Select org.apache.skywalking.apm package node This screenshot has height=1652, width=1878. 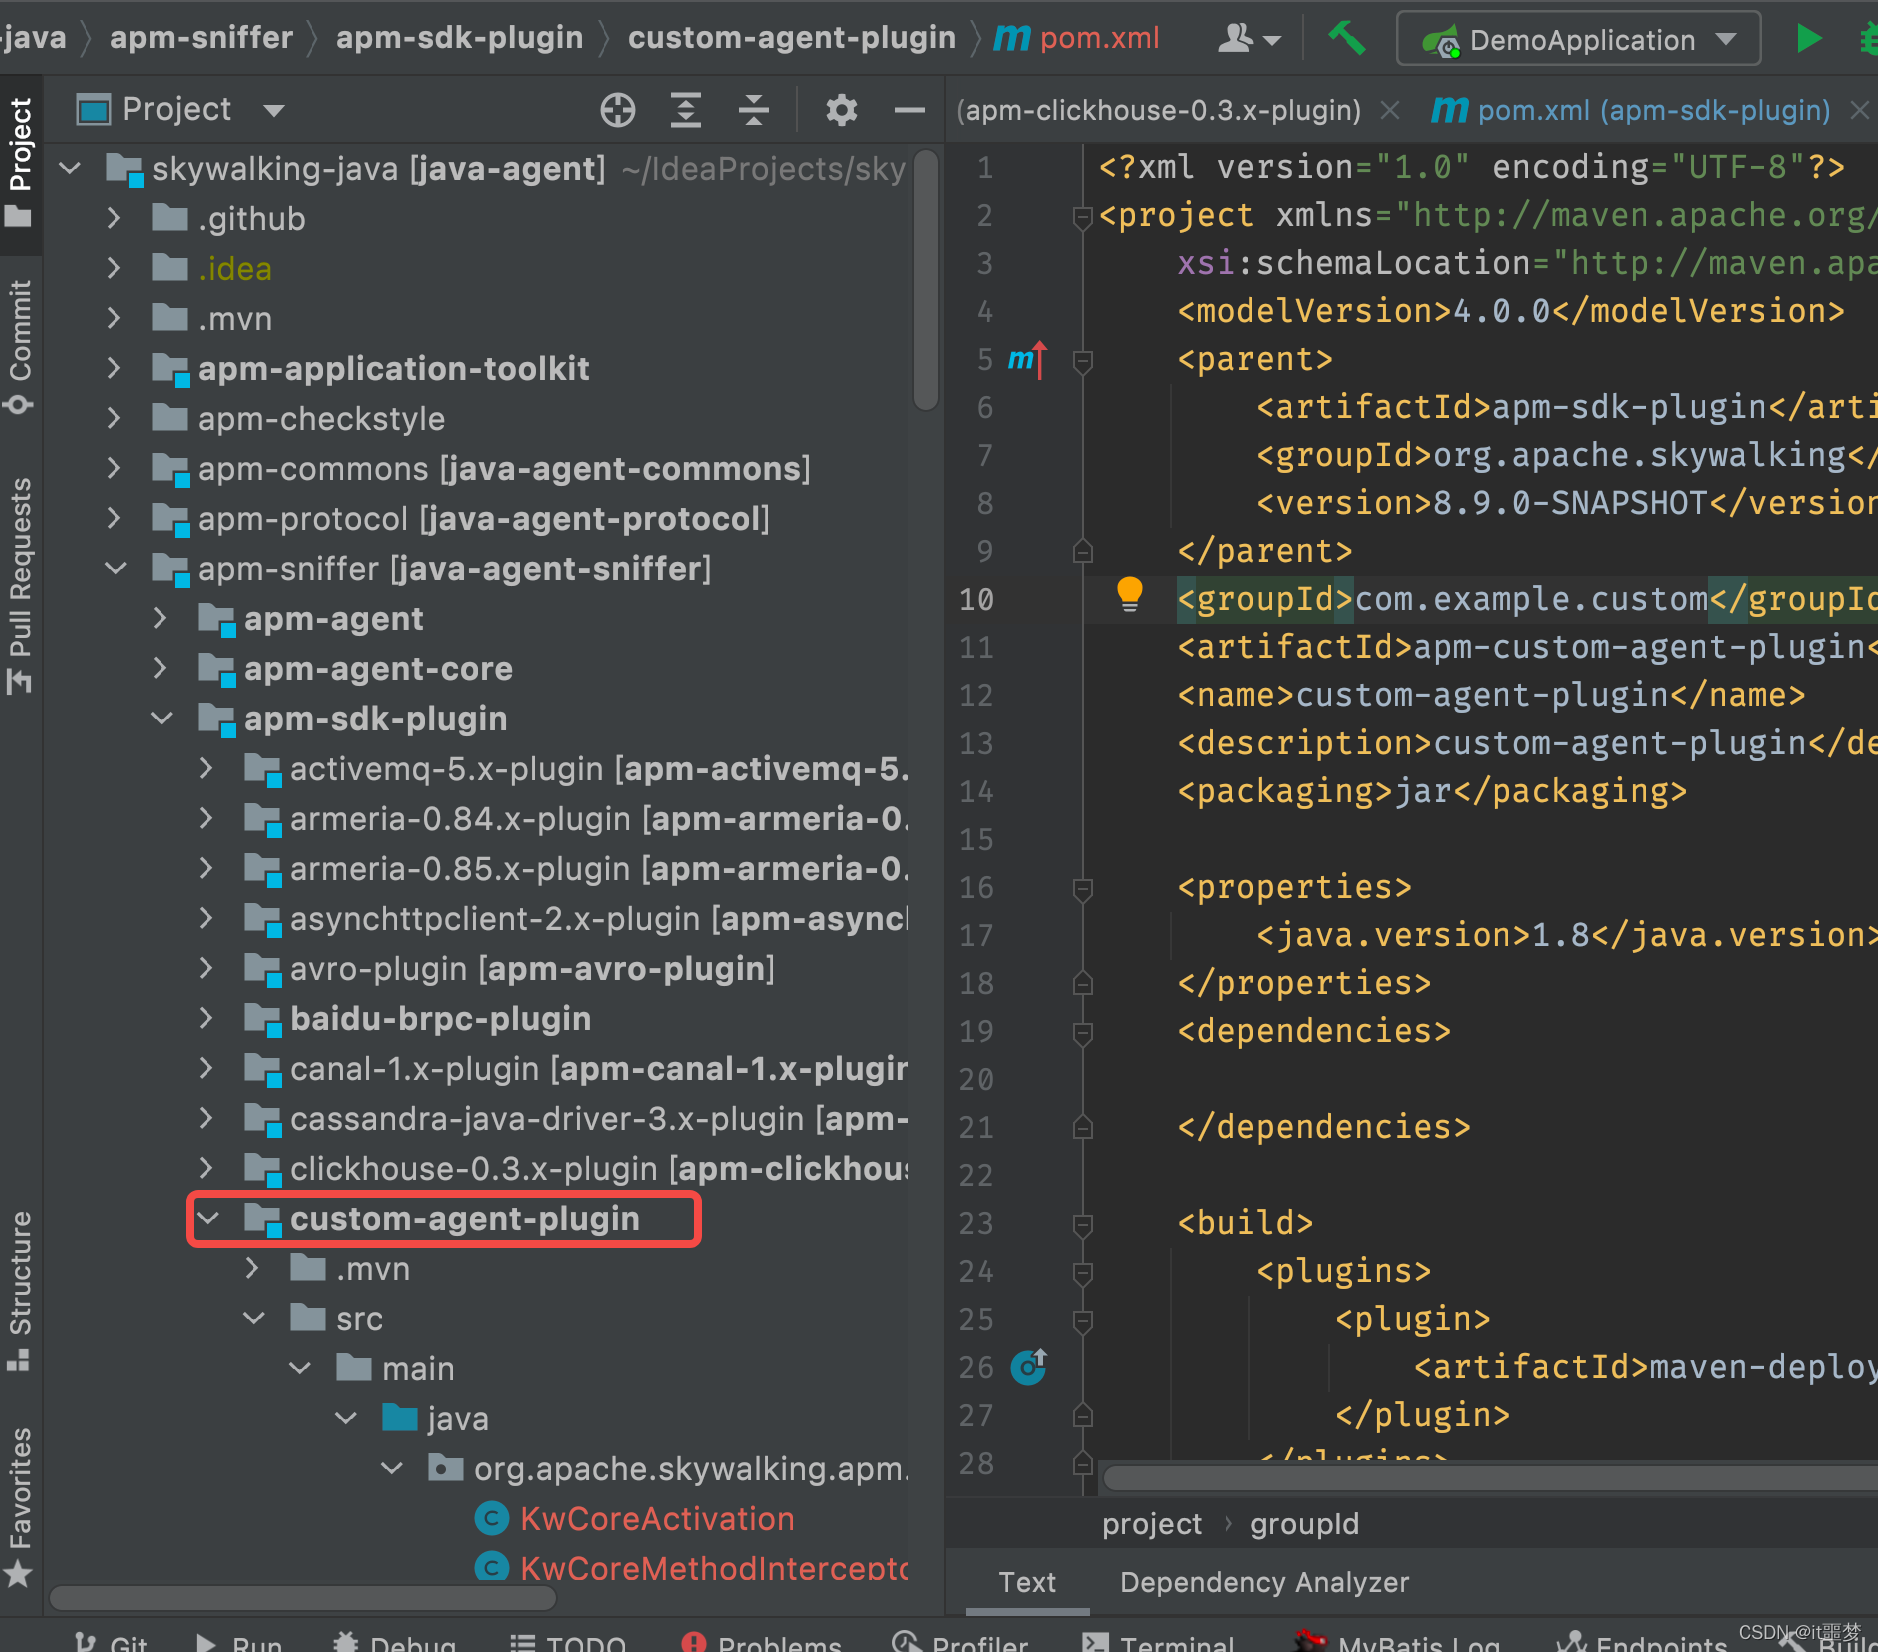coord(690,1468)
